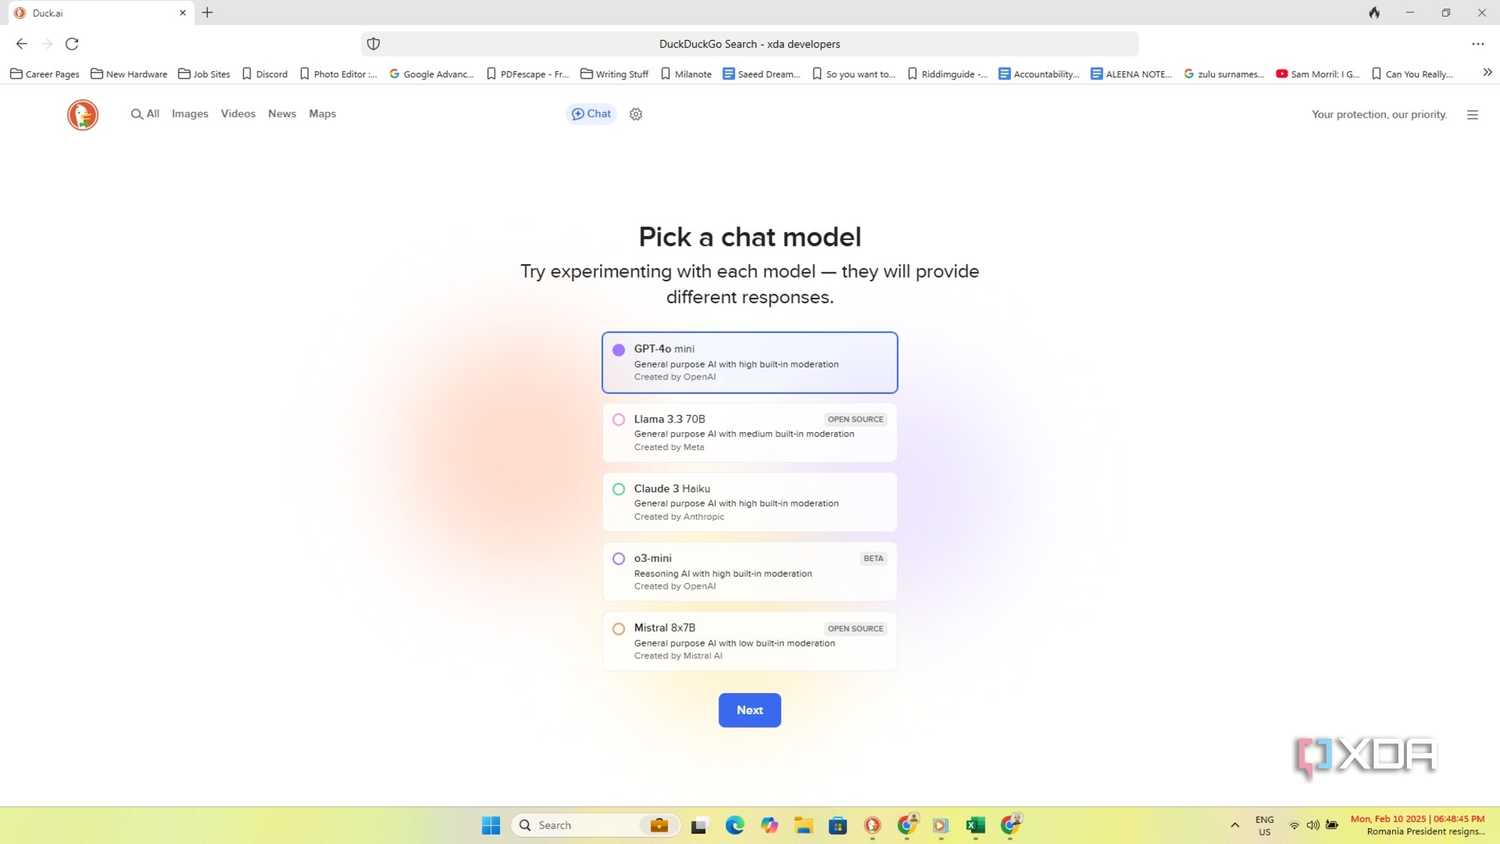Image resolution: width=1500 pixels, height=844 pixels.
Task: Click 'Created by Mistral AI' text
Action: coord(678,656)
